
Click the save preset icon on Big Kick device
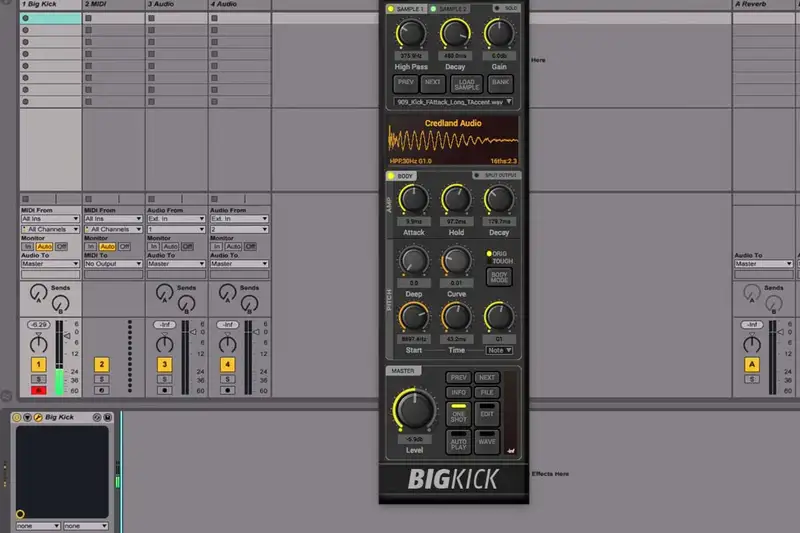point(108,417)
